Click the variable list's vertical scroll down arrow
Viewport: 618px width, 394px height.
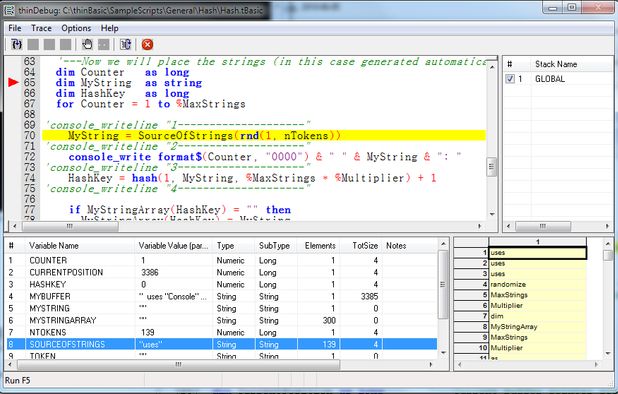(x=443, y=353)
